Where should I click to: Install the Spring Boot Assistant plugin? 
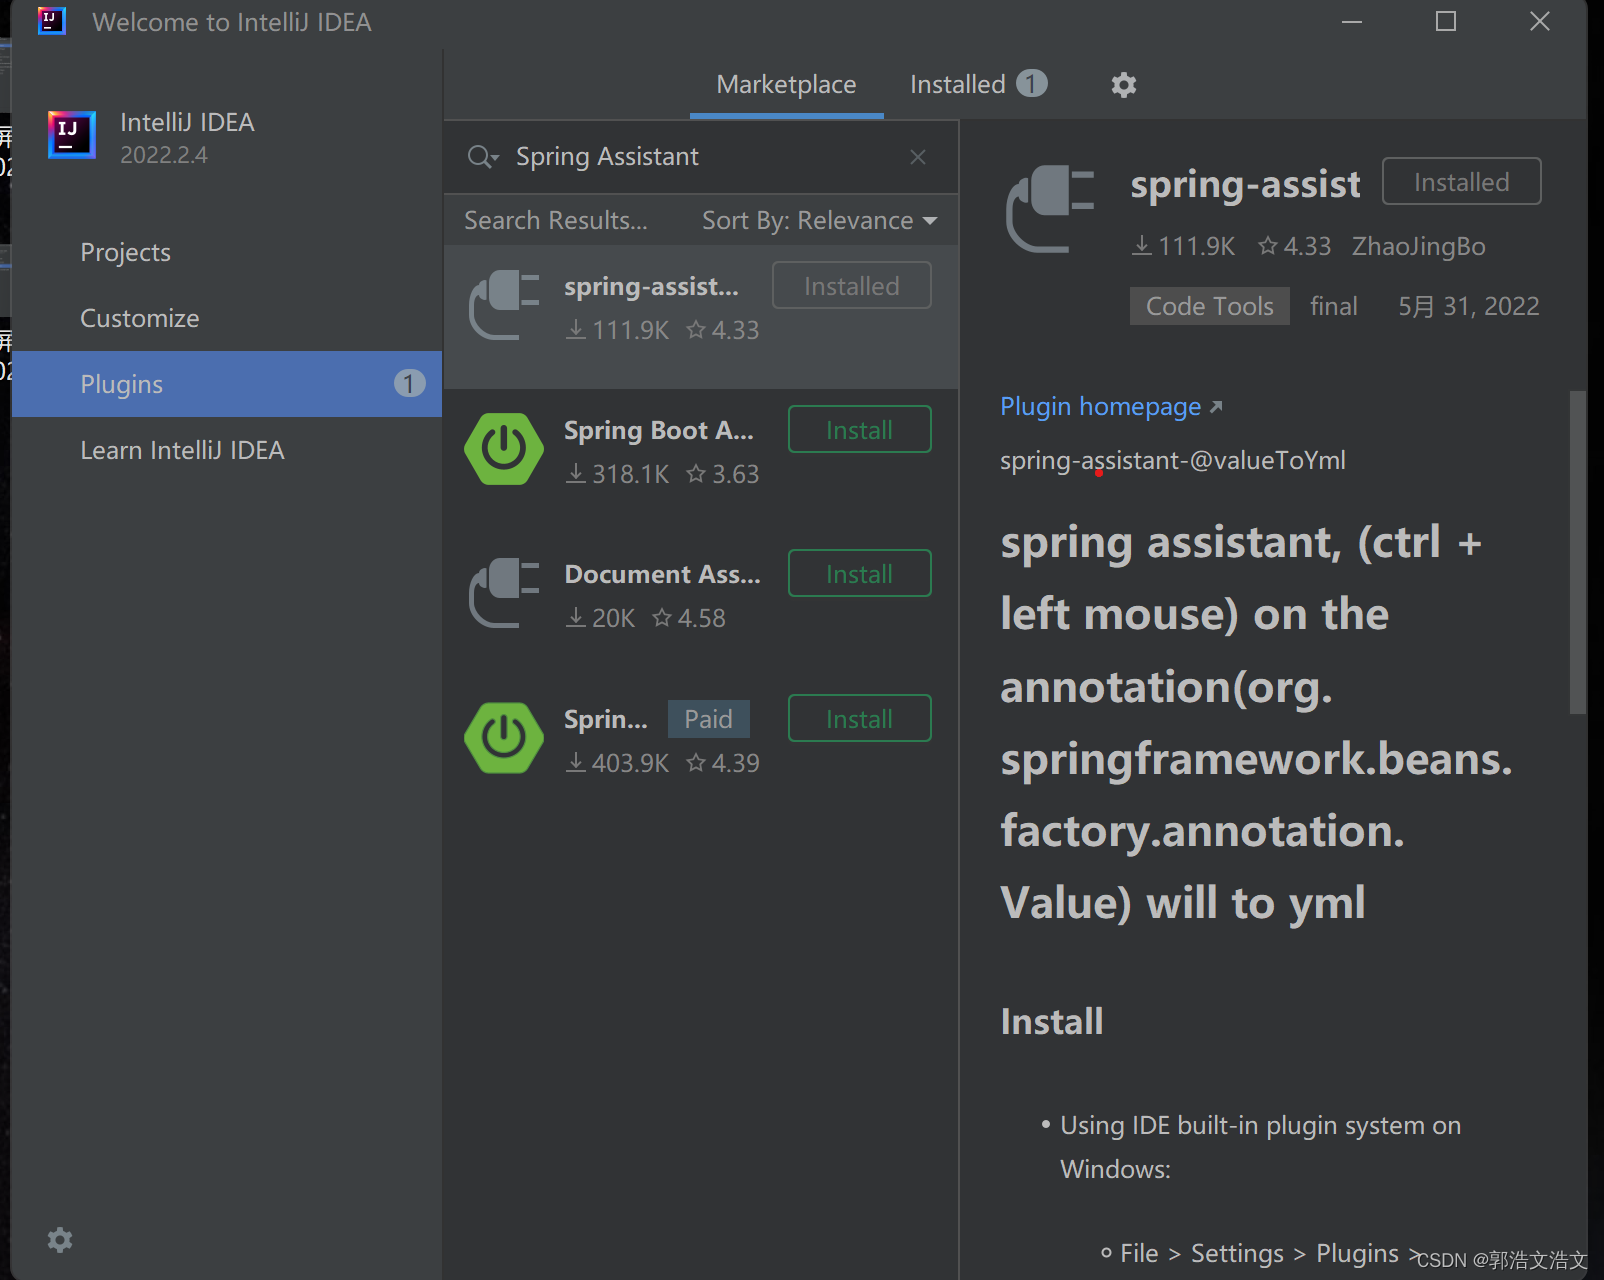point(860,430)
